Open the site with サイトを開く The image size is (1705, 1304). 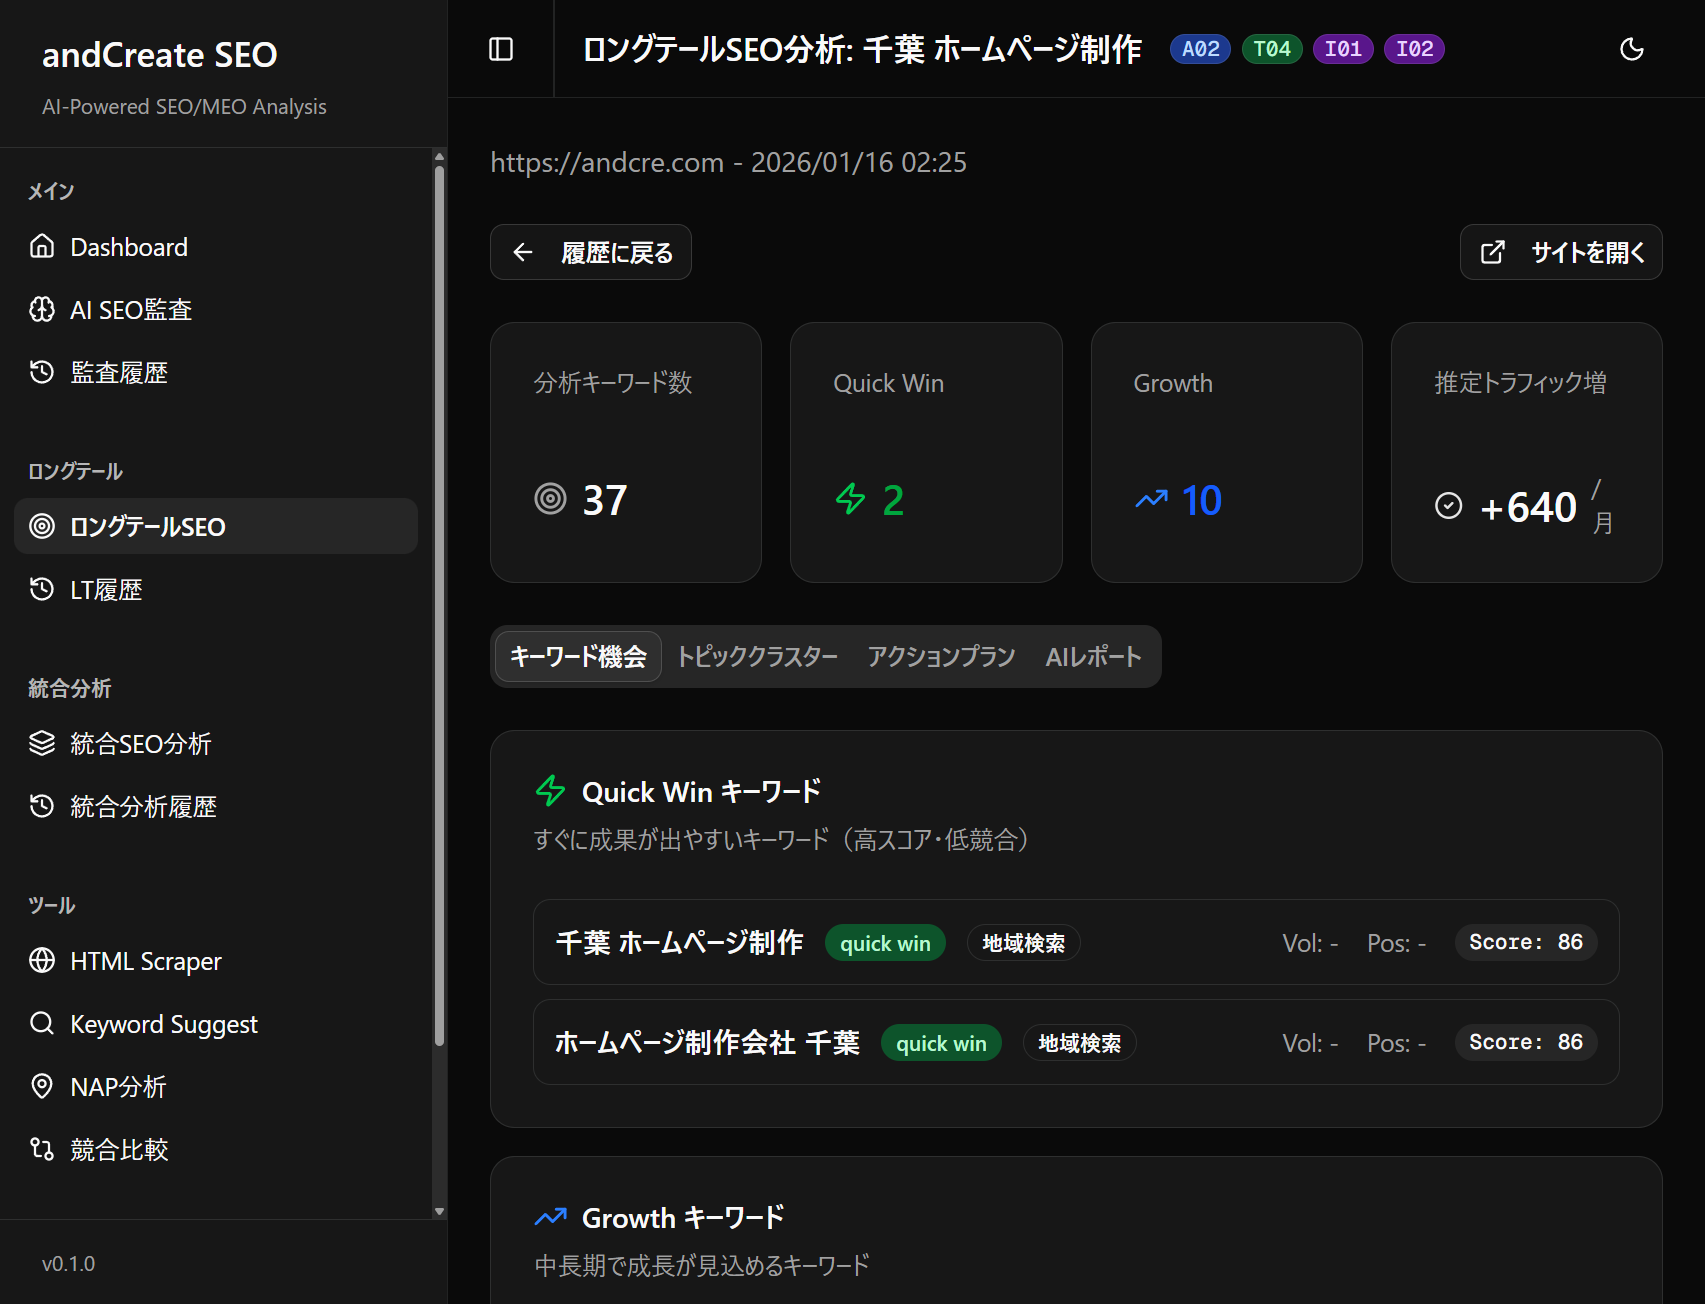[1561, 252]
